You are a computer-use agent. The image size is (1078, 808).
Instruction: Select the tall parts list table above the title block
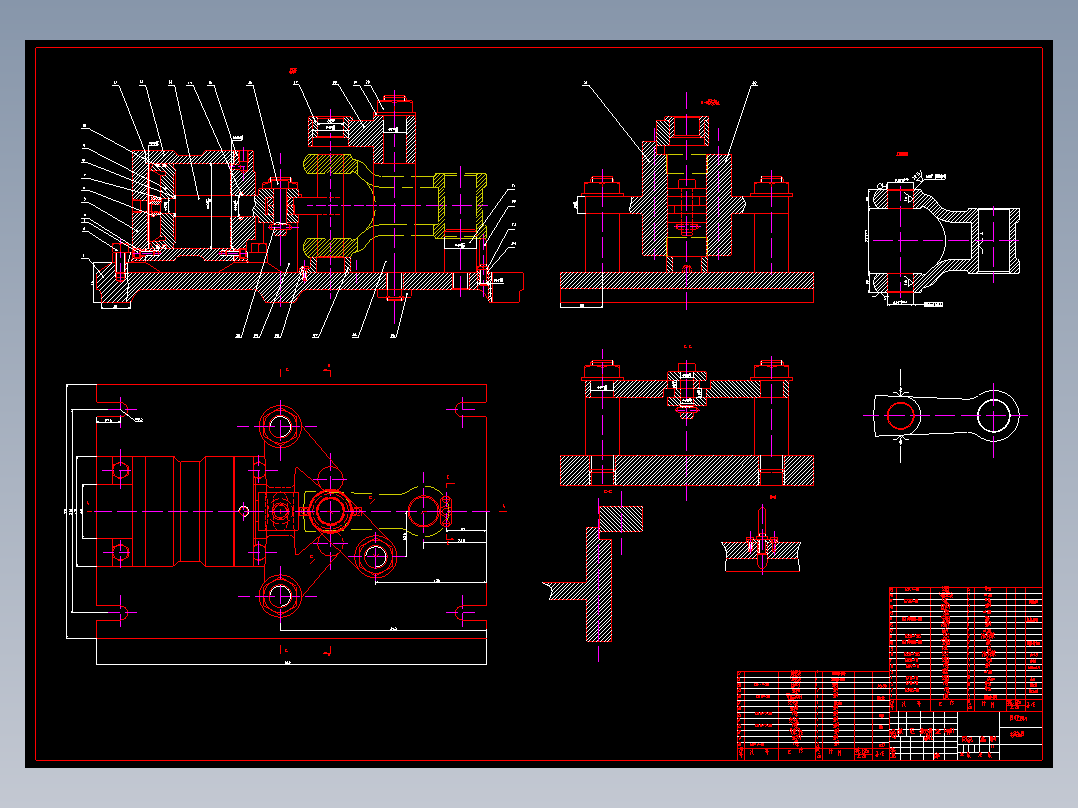pos(966,648)
